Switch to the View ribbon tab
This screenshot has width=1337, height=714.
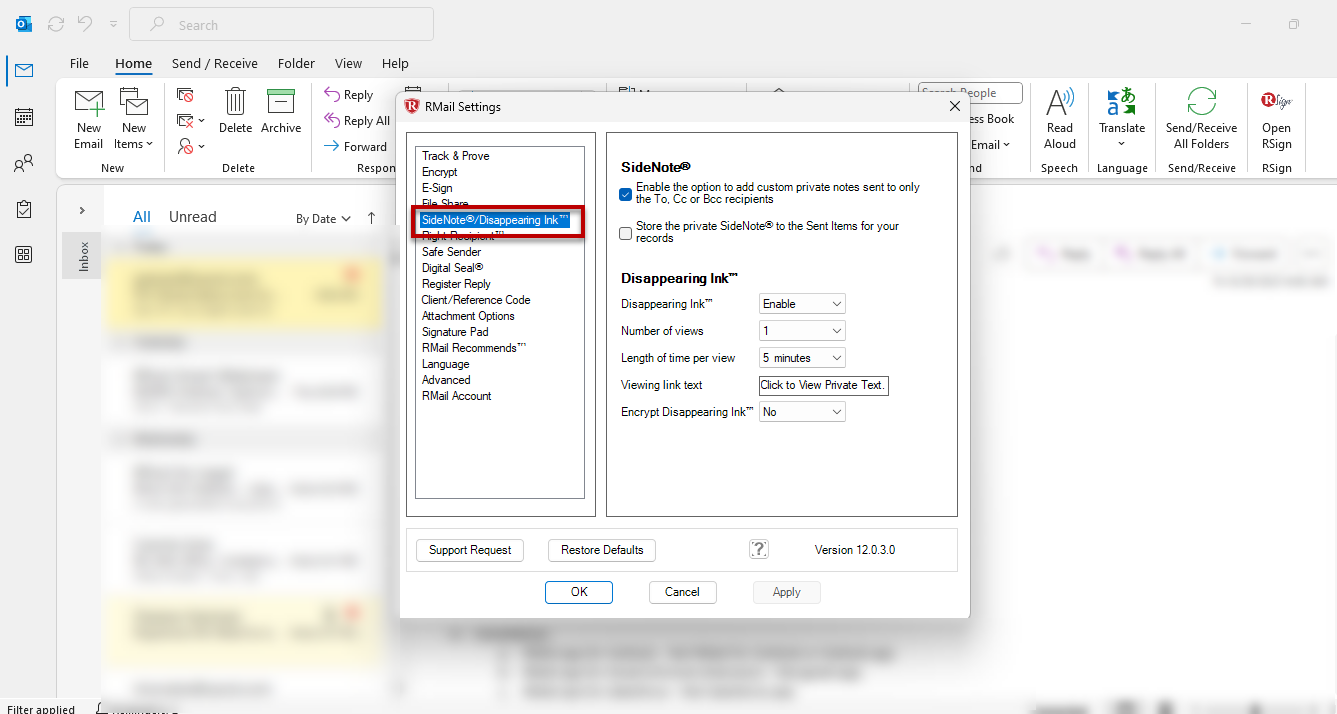(x=348, y=63)
